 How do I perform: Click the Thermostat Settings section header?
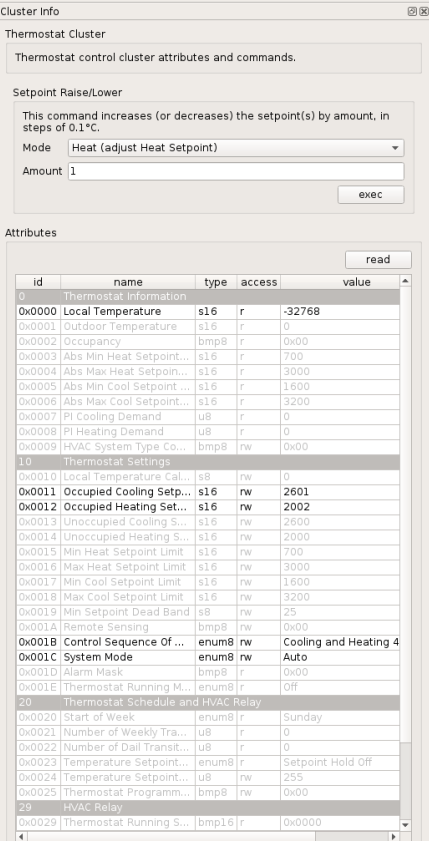(208, 462)
